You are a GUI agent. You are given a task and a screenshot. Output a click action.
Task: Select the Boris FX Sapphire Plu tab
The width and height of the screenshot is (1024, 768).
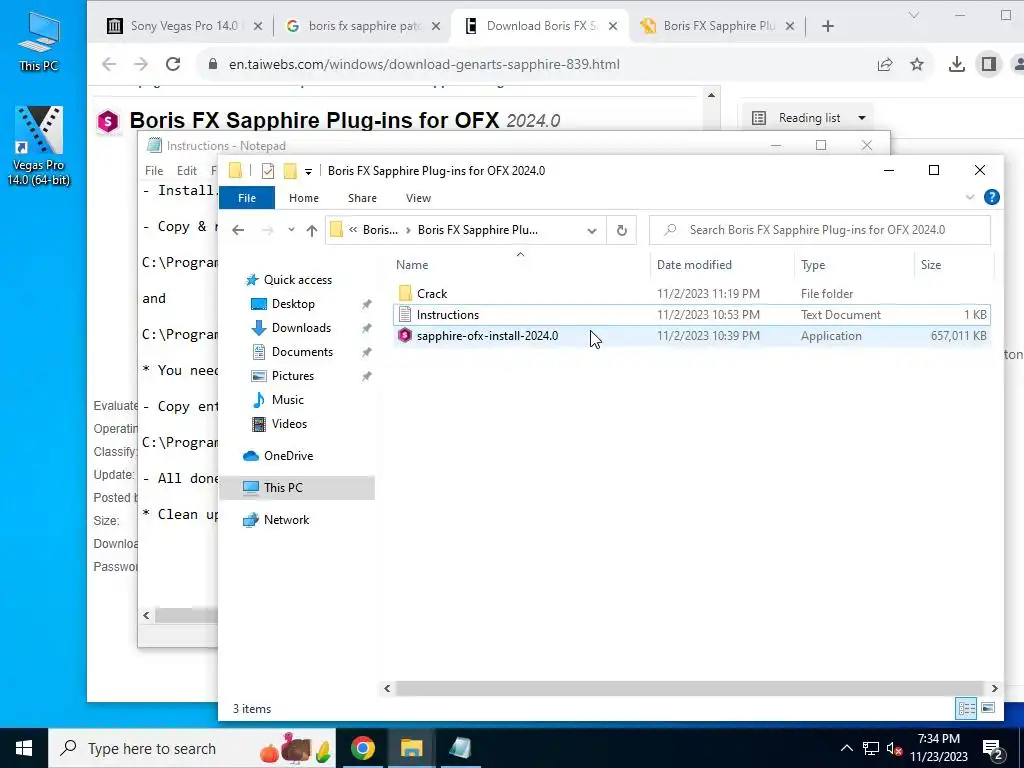coord(718,26)
